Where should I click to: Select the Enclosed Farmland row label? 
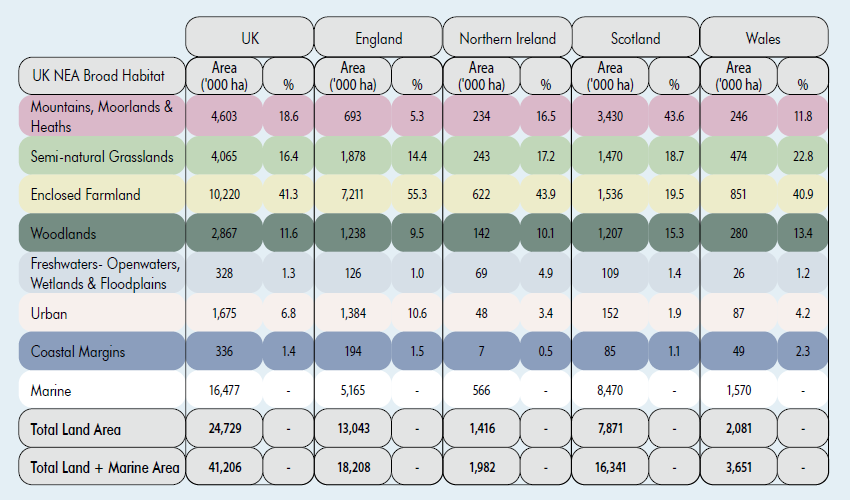[85, 195]
